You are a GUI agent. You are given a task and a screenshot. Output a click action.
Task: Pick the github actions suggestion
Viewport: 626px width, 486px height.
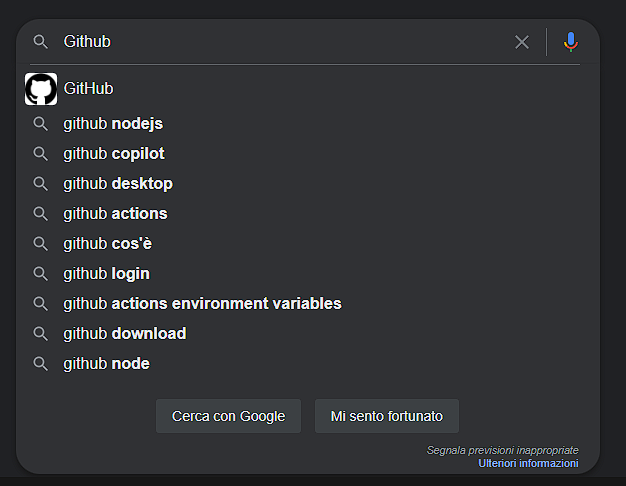tap(307, 214)
